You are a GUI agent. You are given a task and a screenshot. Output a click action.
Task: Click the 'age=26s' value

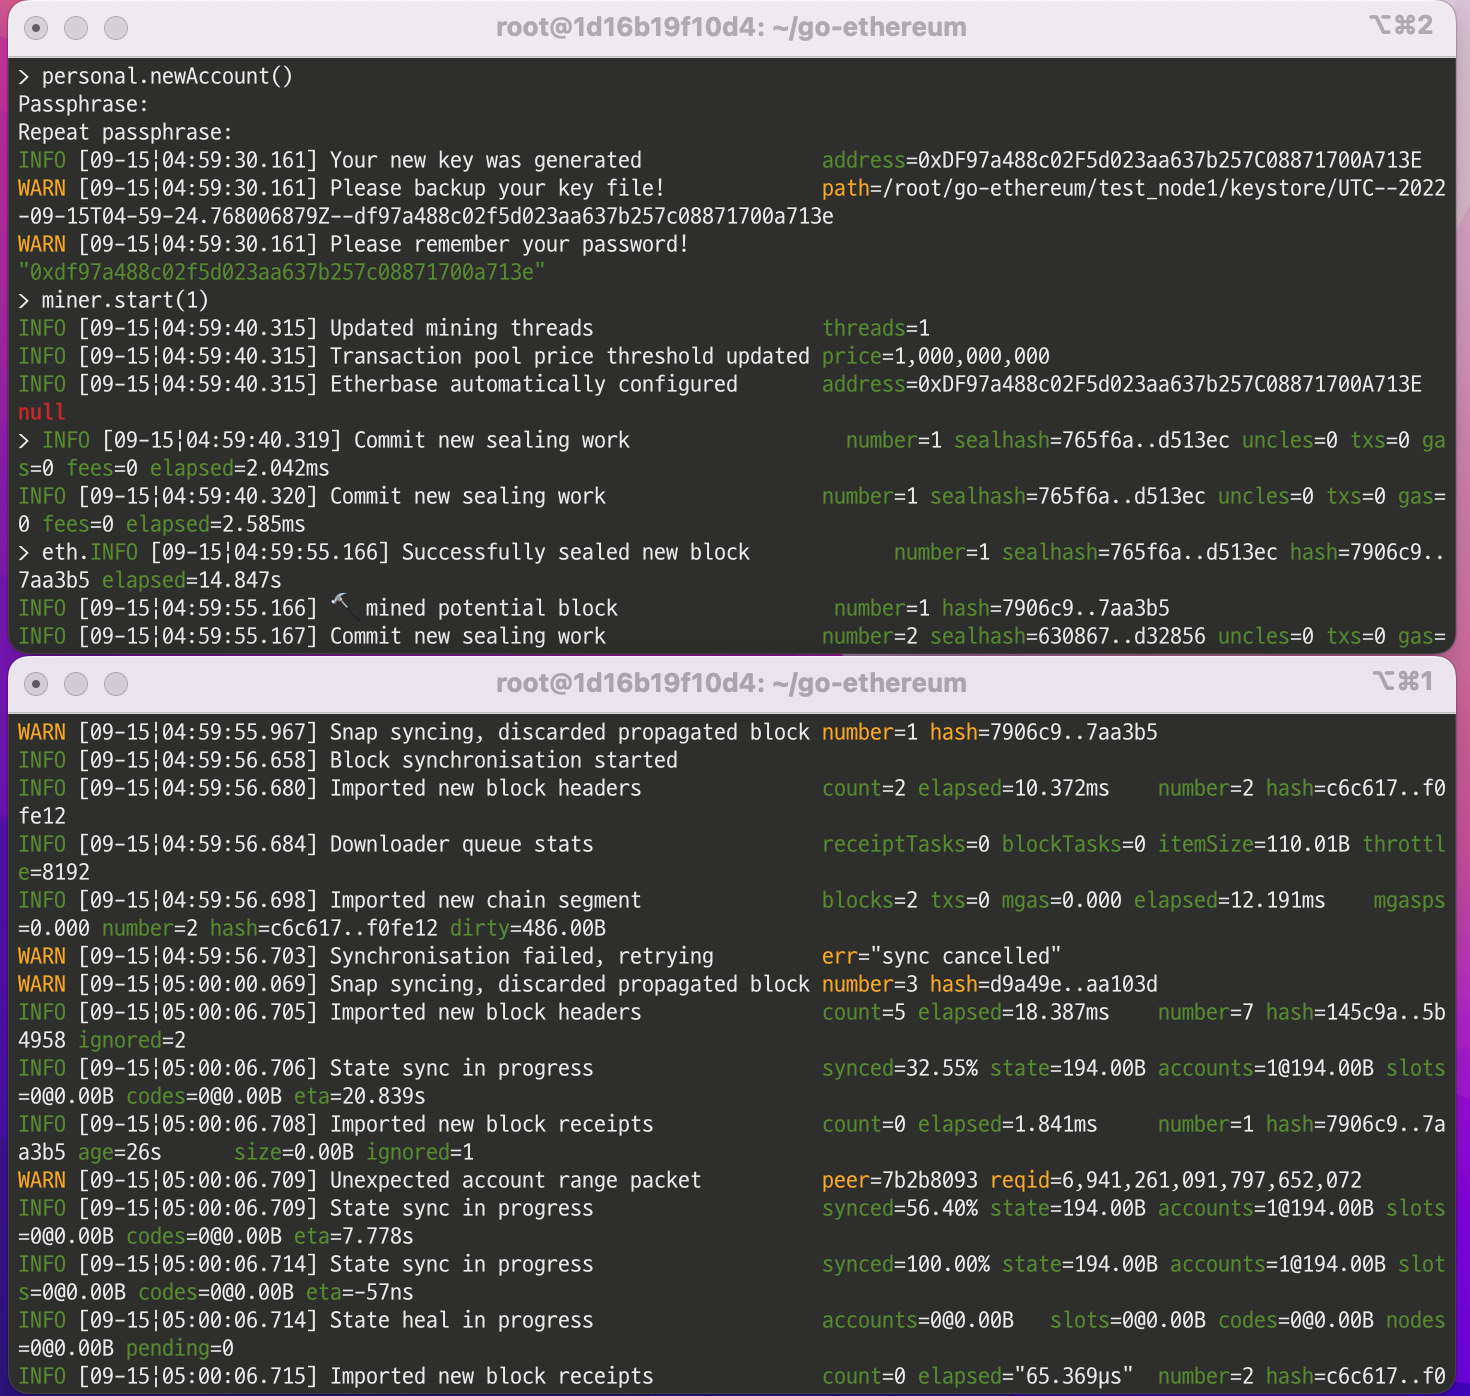pos(120,1152)
